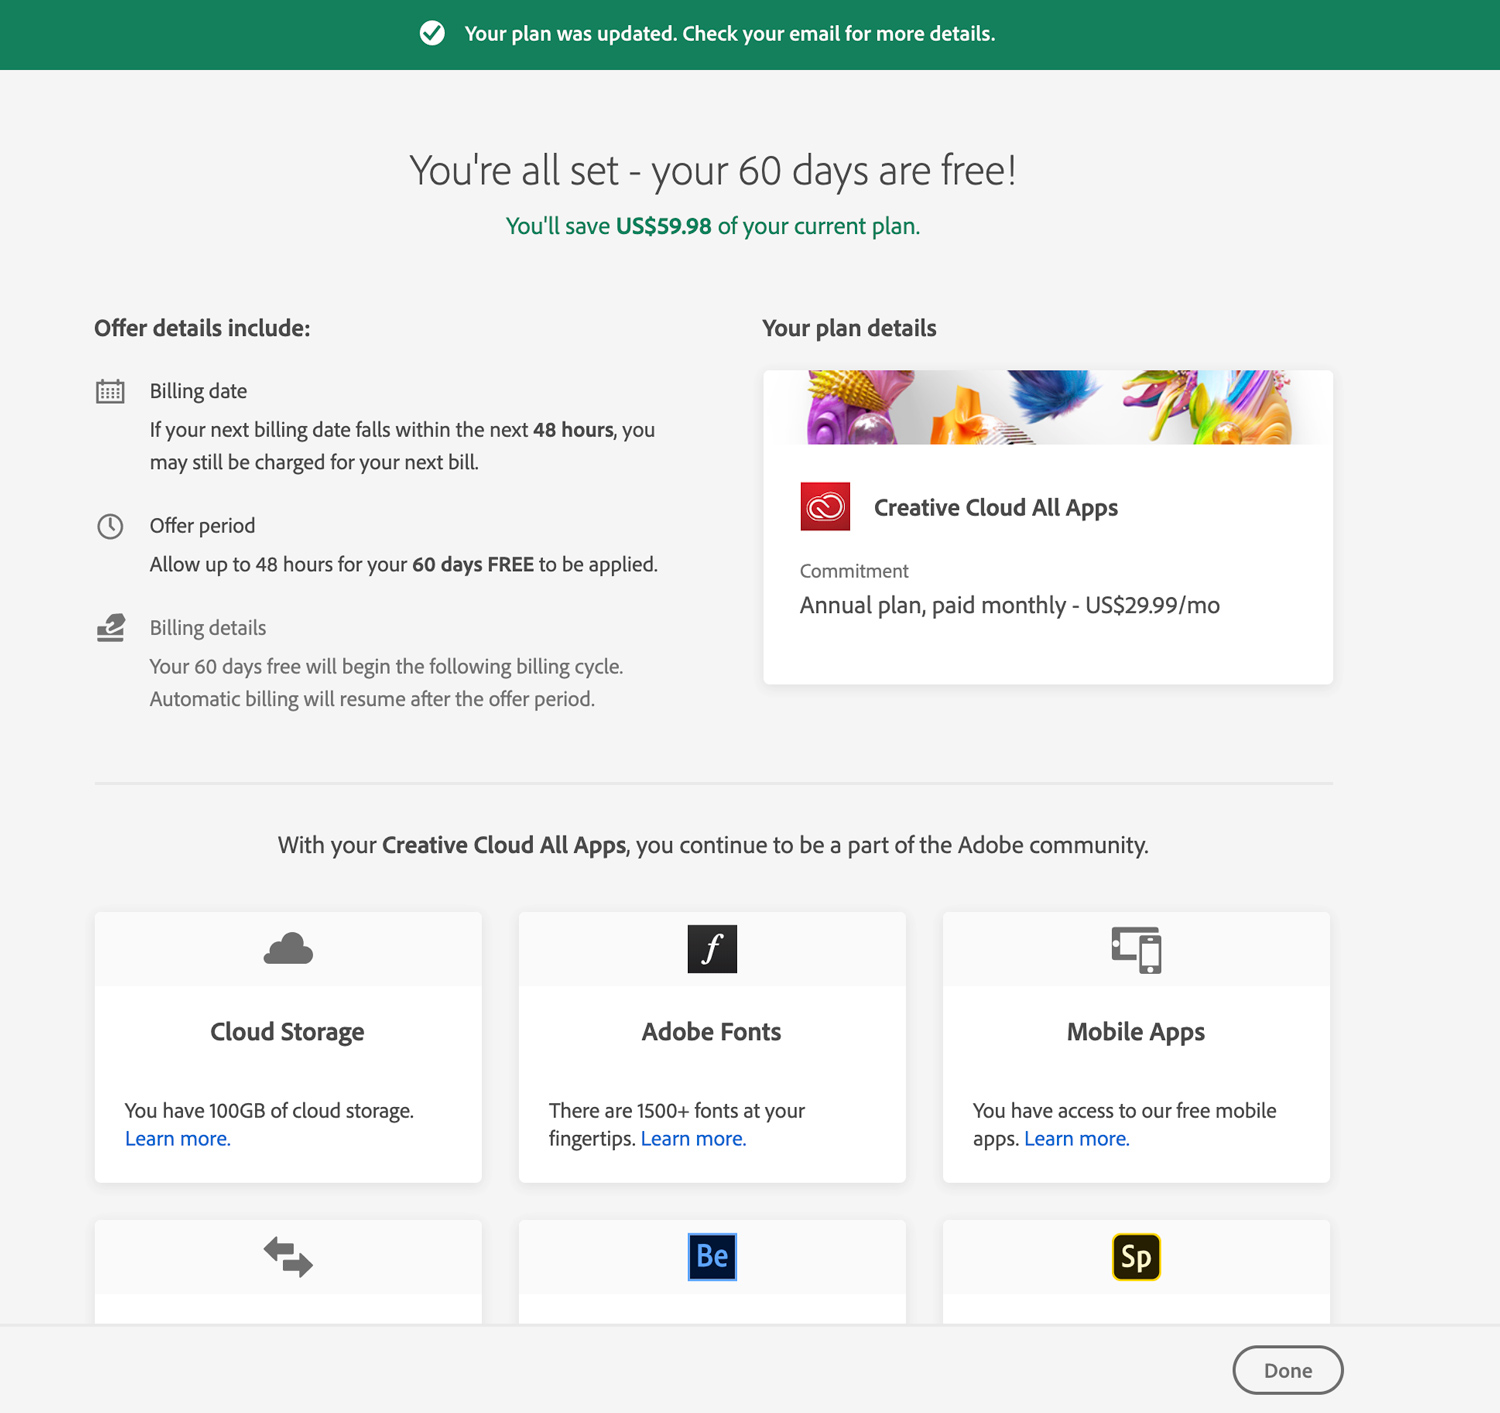1500x1413 pixels.
Task: Click the Mobile Apps devices icon
Action: (x=1135, y=949)
